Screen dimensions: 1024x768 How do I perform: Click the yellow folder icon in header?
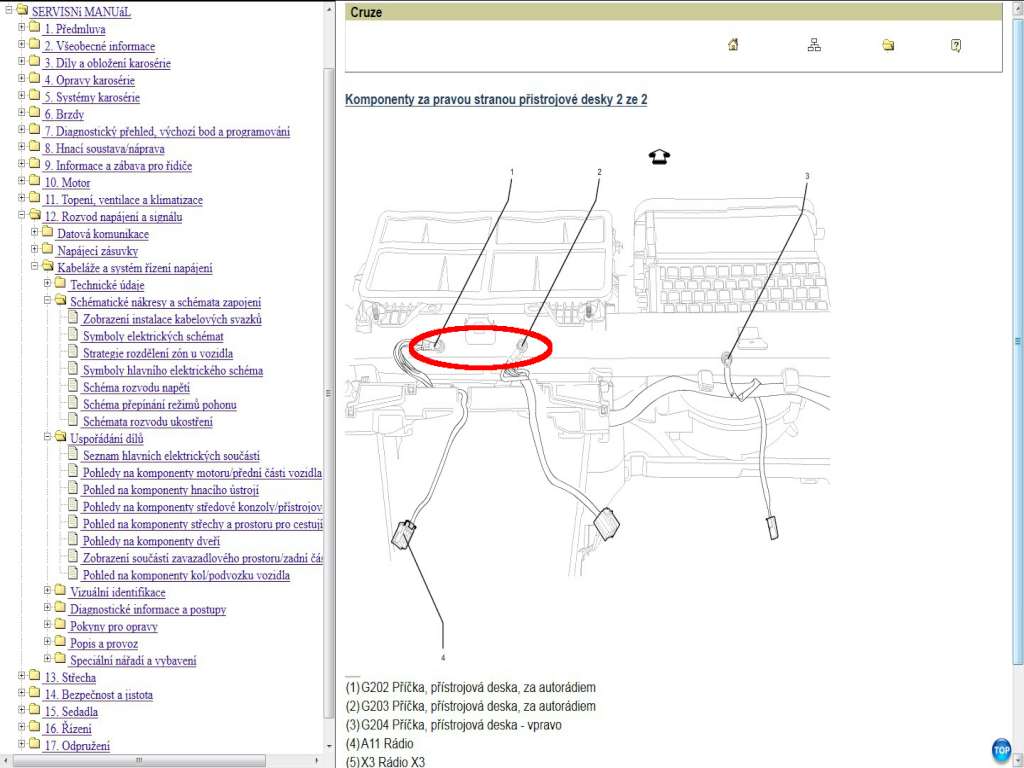click(x=888, y=45)
